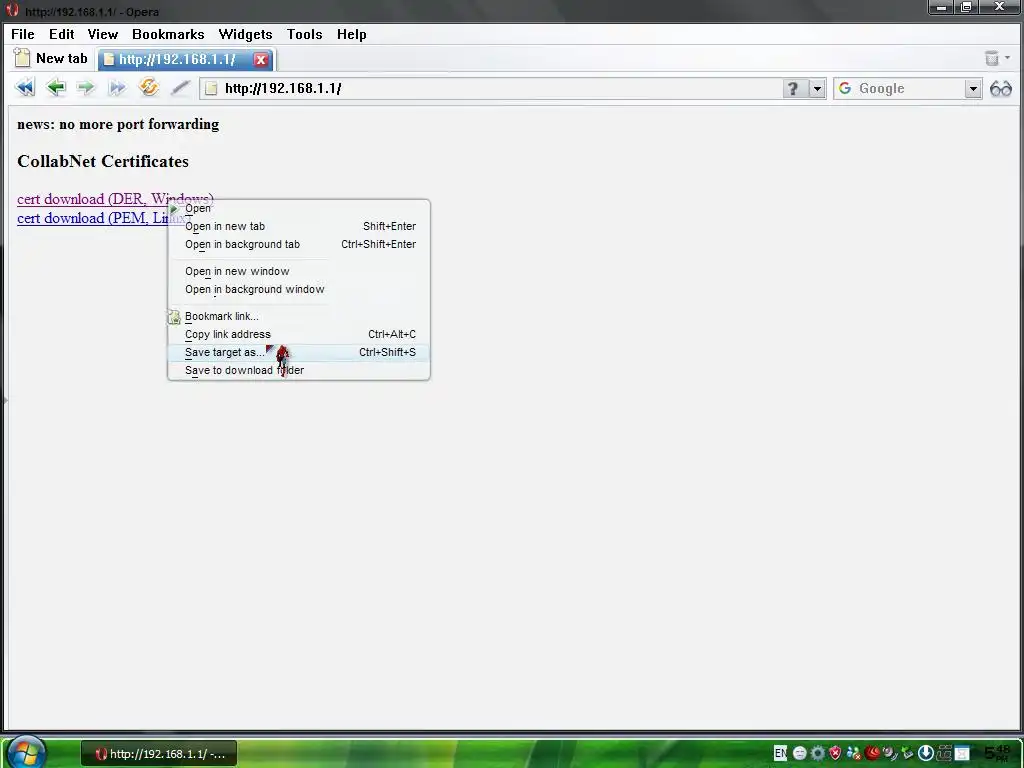Close the 192.168.1.1 tab
Screen dimensions: 1024x768
click(x=261, y=59)
